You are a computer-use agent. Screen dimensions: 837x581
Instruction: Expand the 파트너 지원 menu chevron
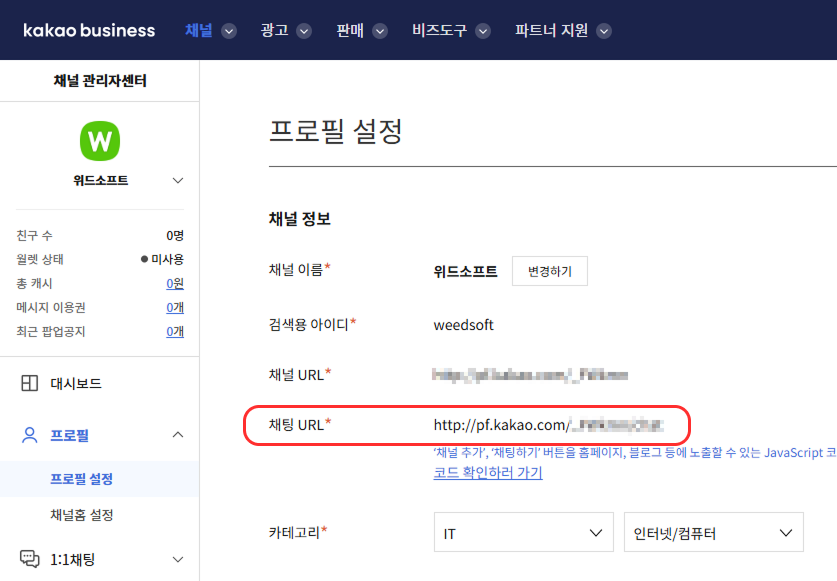coord(604,32)
